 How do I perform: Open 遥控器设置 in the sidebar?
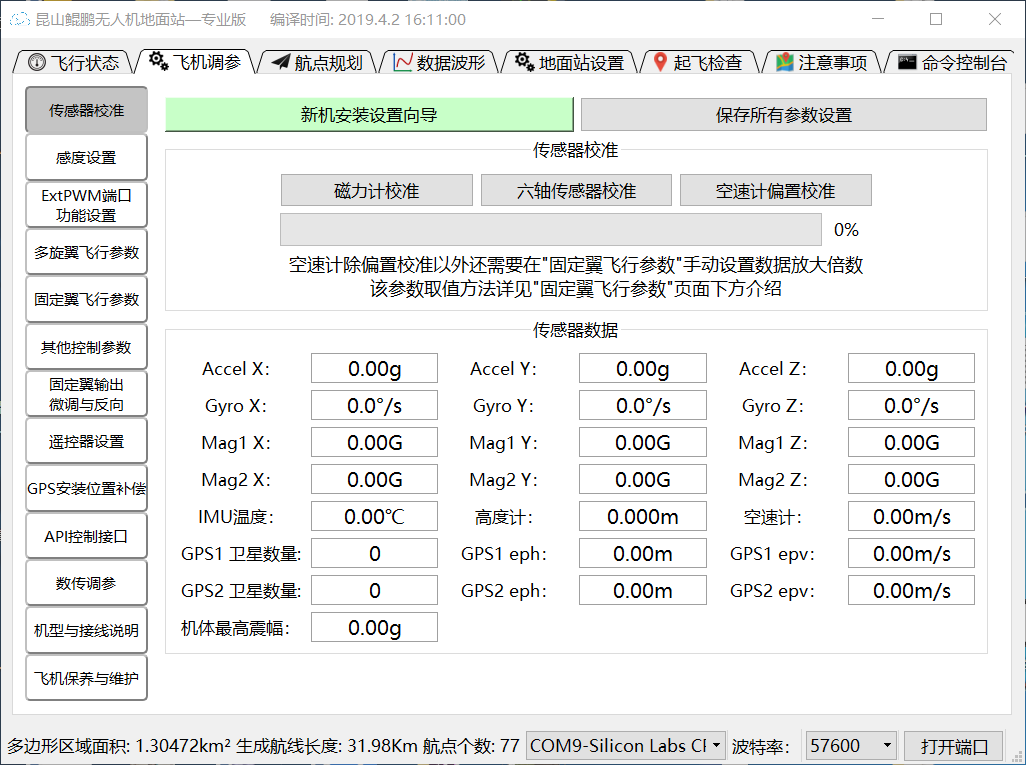tap(86, 441)
